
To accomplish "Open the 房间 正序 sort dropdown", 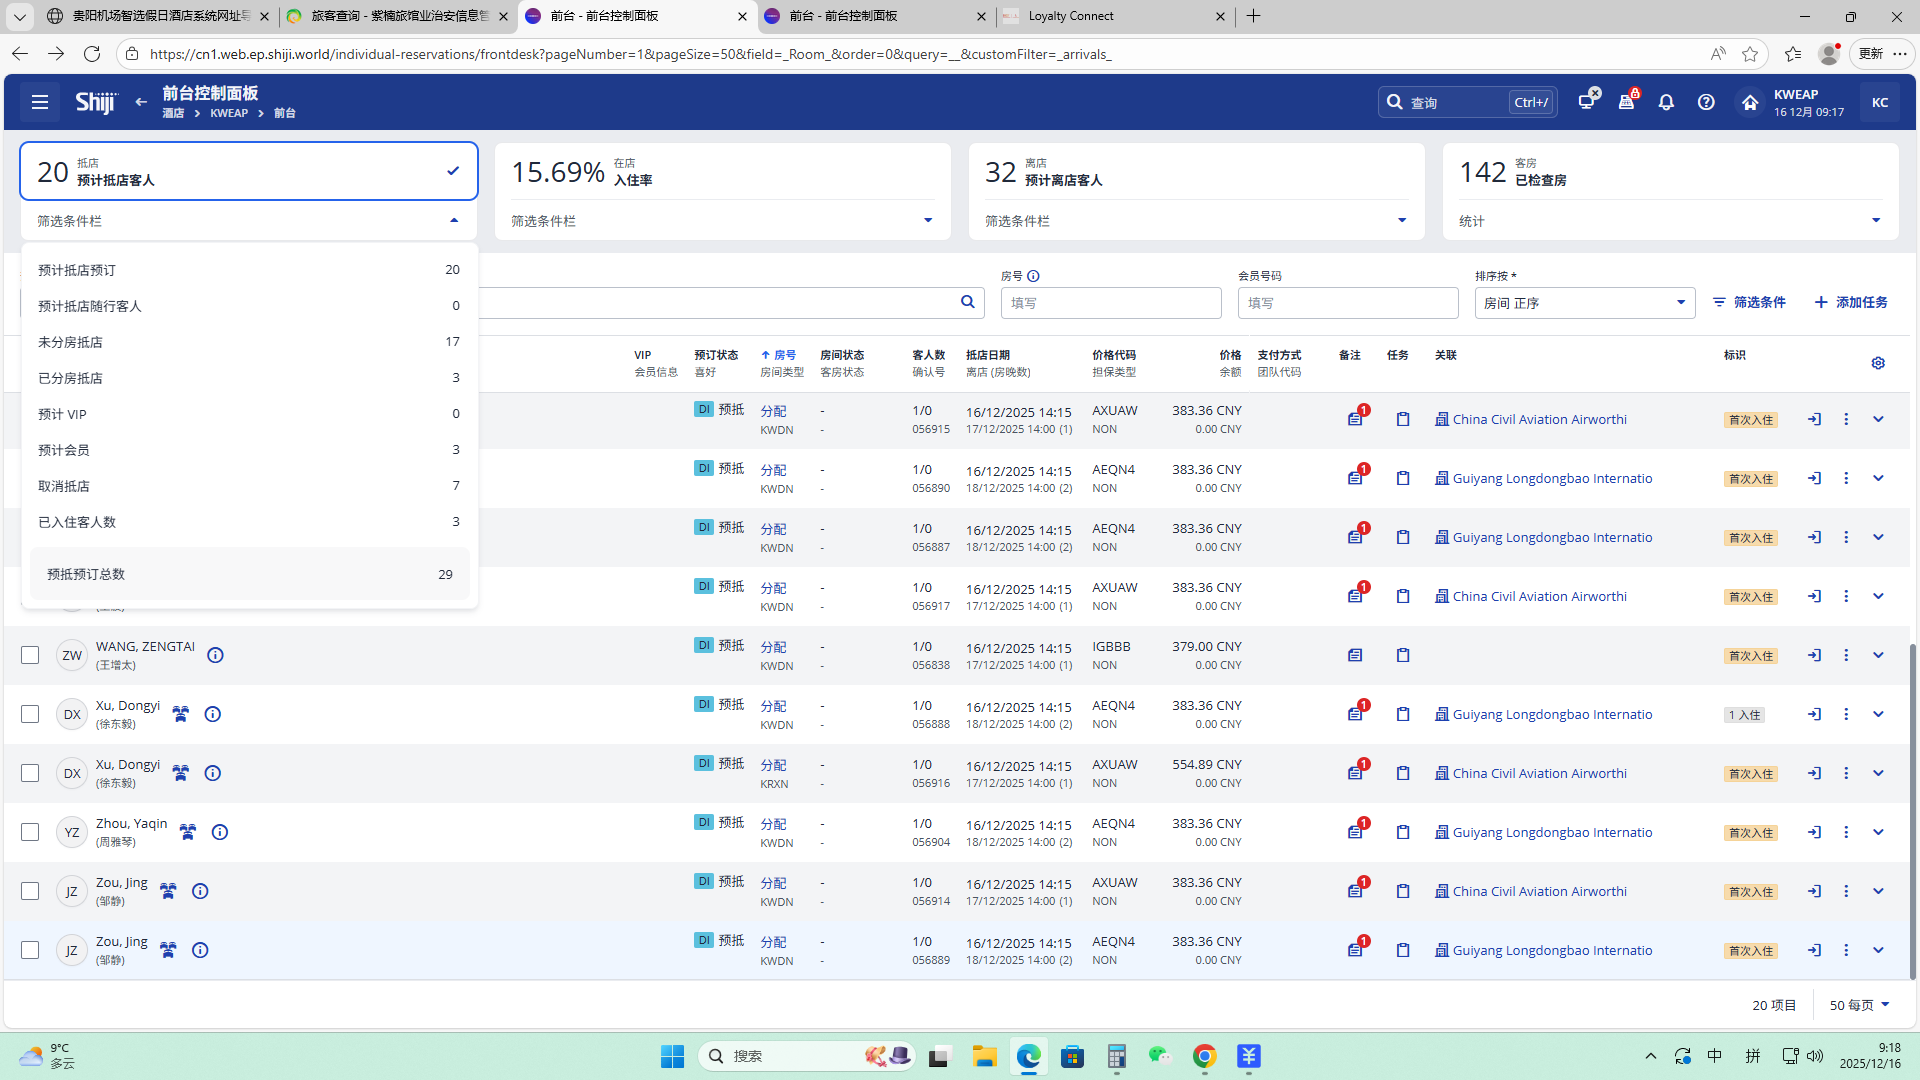I will [1584, 303].
